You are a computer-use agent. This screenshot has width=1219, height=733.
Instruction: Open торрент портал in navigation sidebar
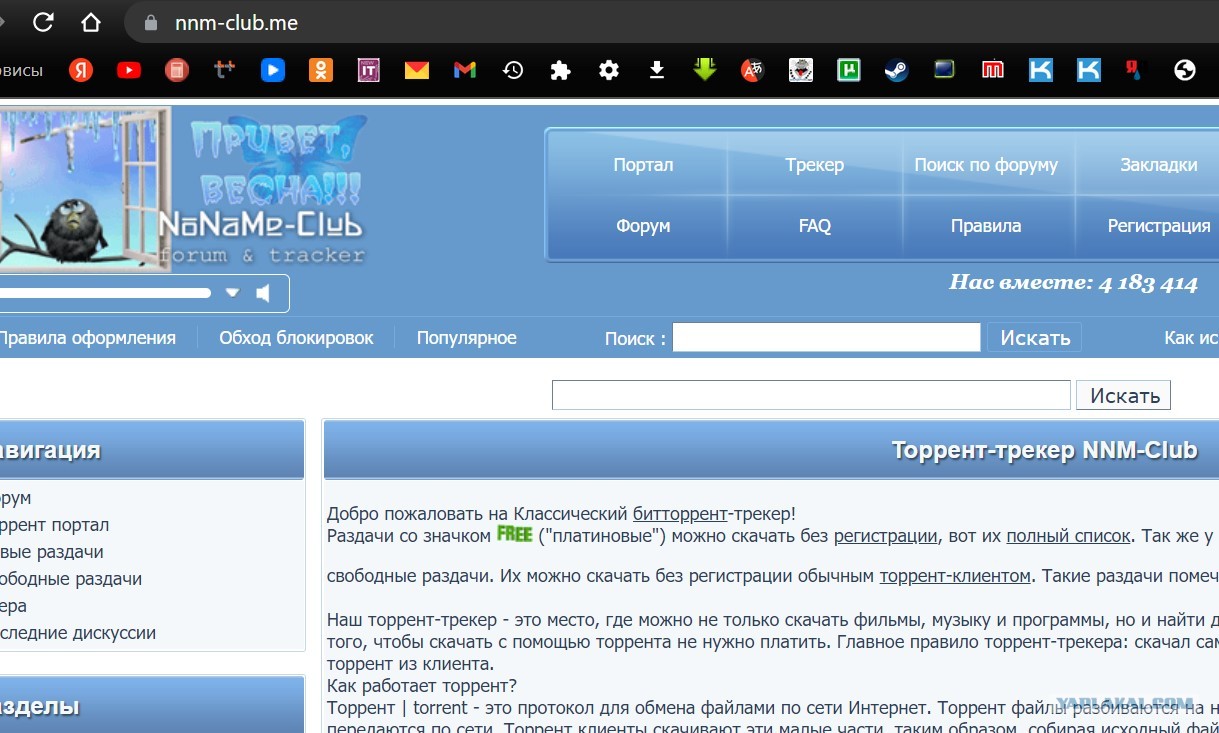[54, 525]
